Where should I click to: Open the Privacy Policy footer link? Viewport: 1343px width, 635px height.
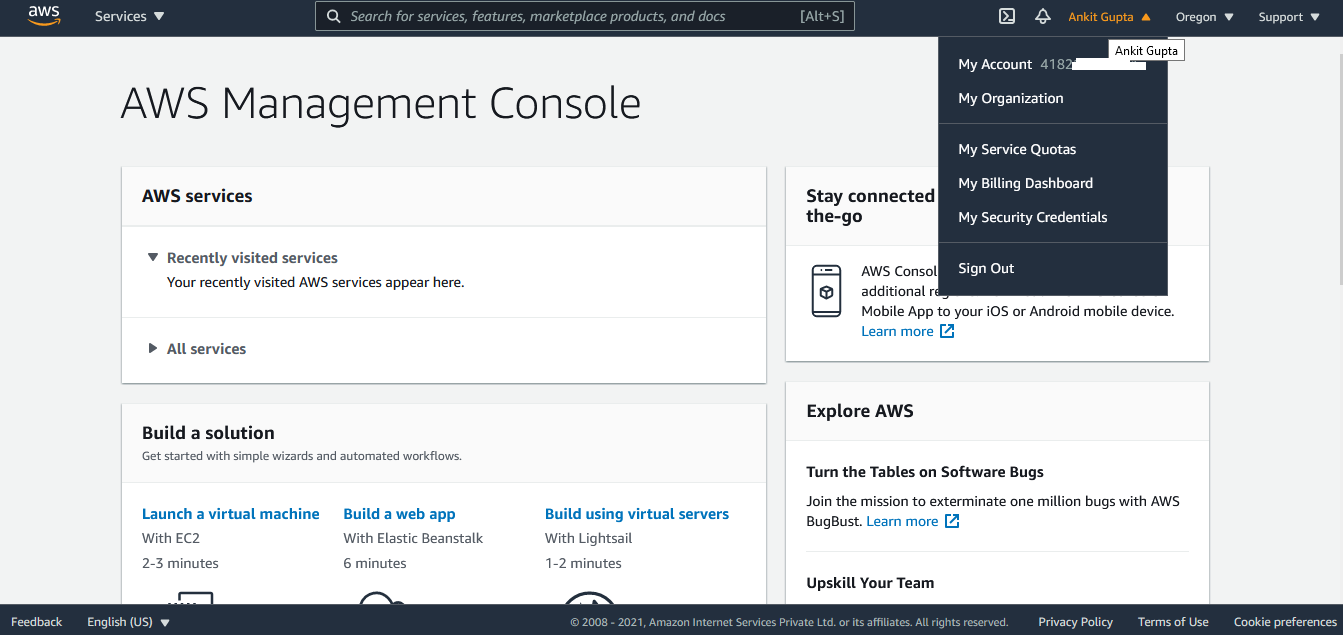click(x=1075, y=622)
